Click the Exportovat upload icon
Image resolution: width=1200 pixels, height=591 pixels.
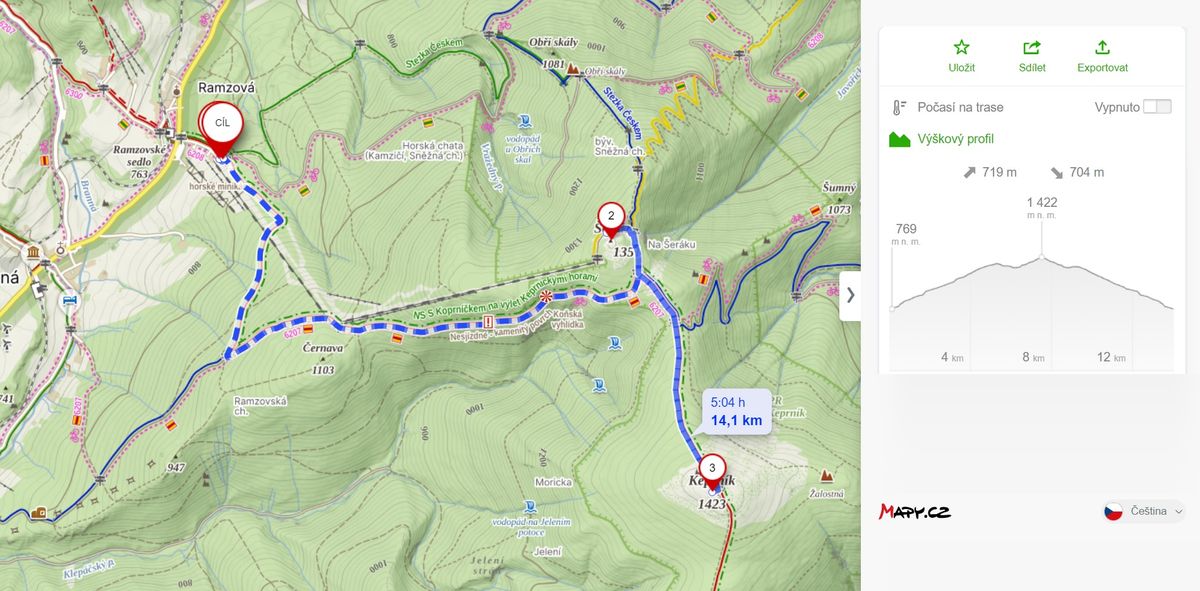1102,47
